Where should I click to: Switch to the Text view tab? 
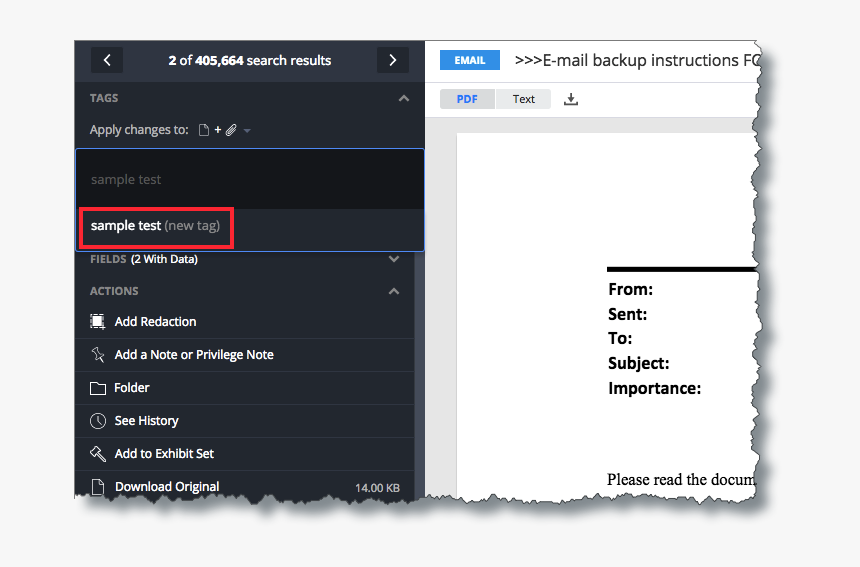pyautogui.click(x=524, y=99)
